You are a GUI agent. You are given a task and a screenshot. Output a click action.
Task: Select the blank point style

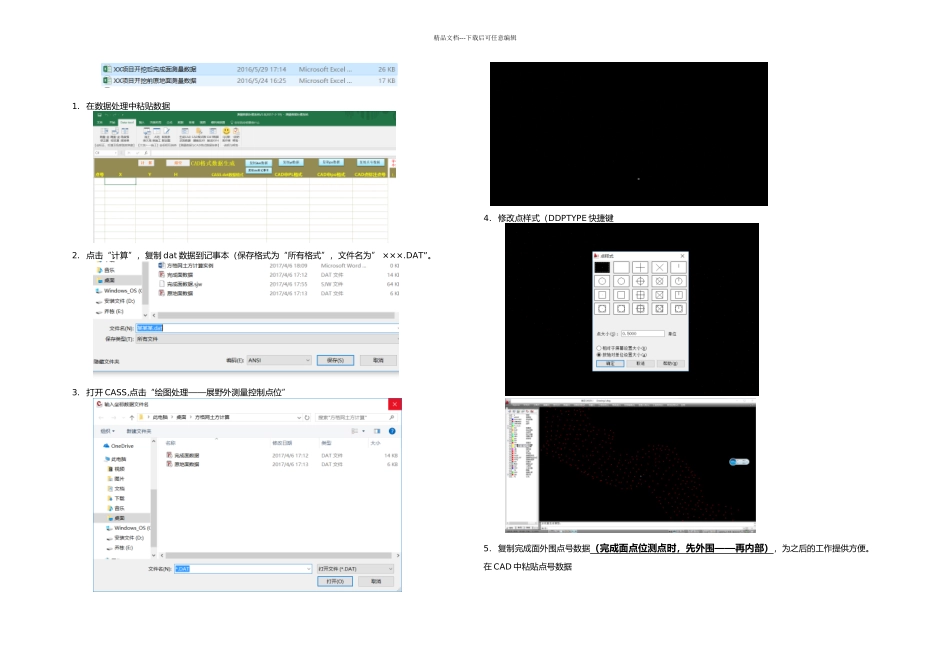tap(621, 267)
